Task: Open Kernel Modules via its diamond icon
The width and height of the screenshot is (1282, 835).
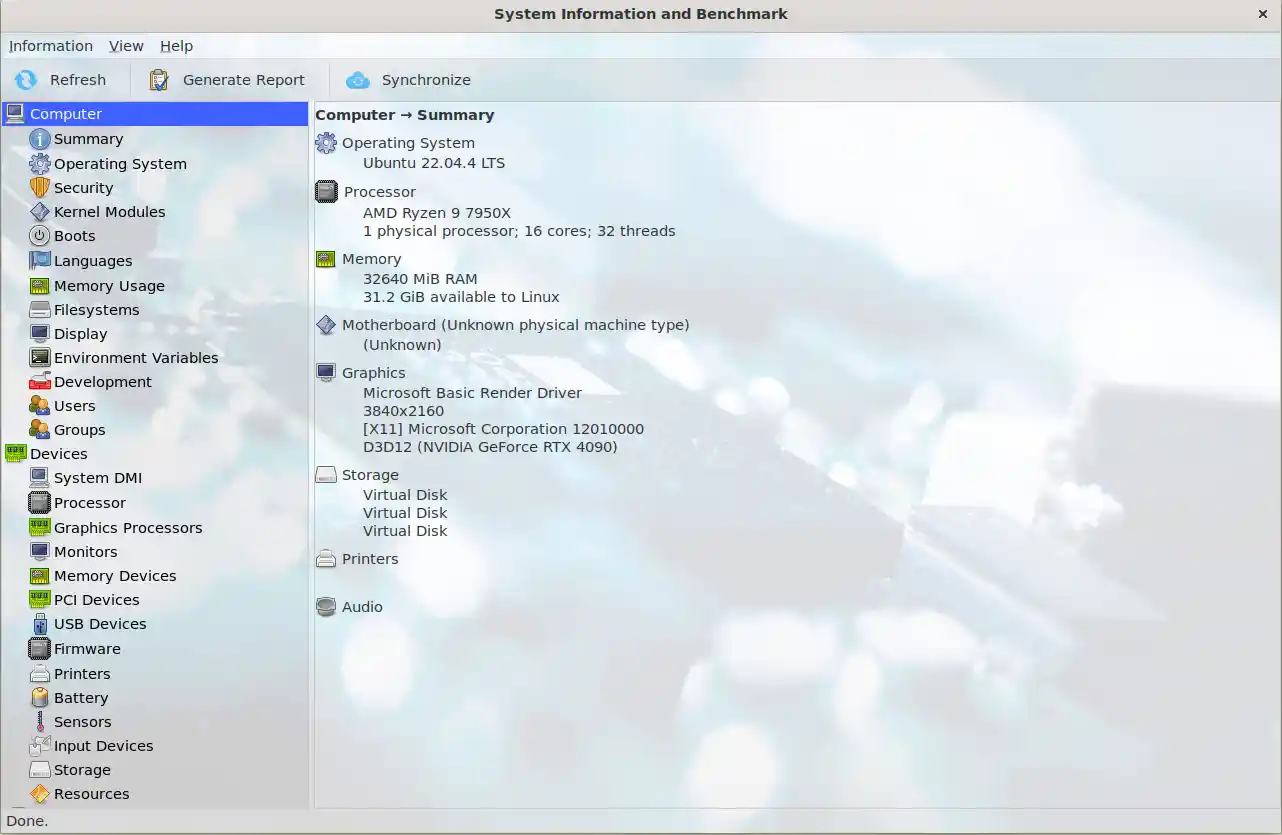Action: pyautogui.click(x=39, y=212)
